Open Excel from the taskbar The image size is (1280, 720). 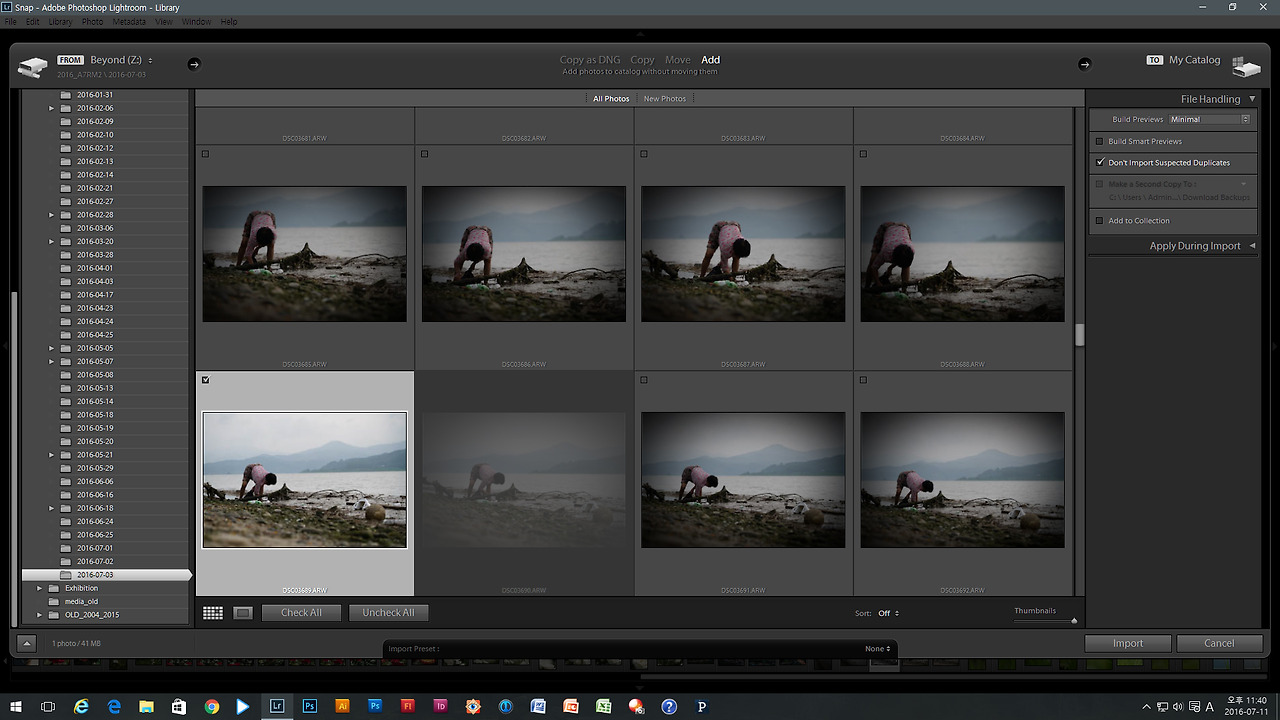coord(603,706)
